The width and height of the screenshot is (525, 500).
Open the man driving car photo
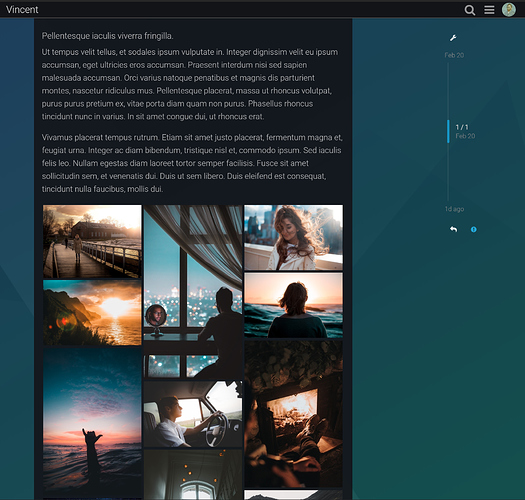coord(193,414)
